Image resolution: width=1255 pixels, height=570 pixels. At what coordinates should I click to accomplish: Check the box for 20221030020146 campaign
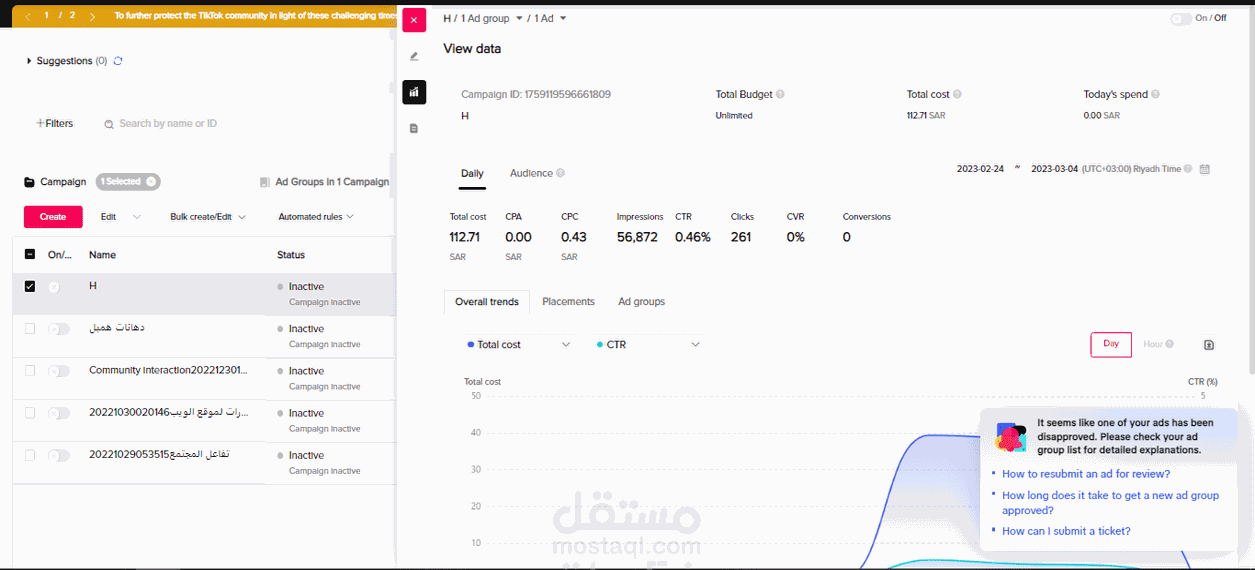coord(29,413)
